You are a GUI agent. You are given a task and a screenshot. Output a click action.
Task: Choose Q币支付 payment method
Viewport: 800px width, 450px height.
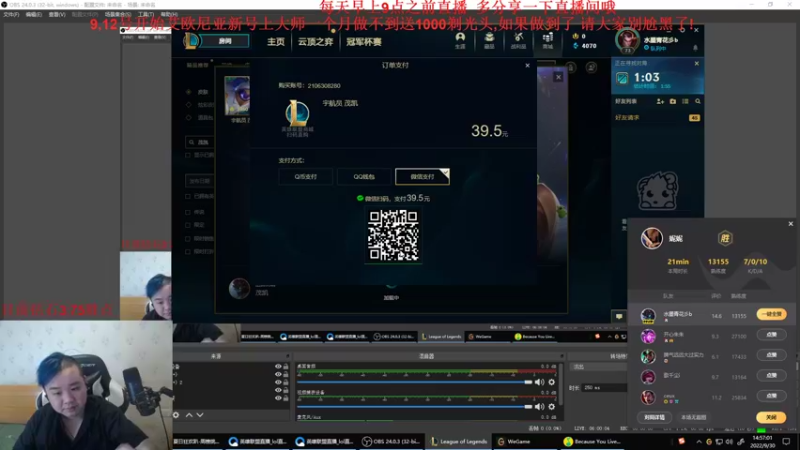306,177
